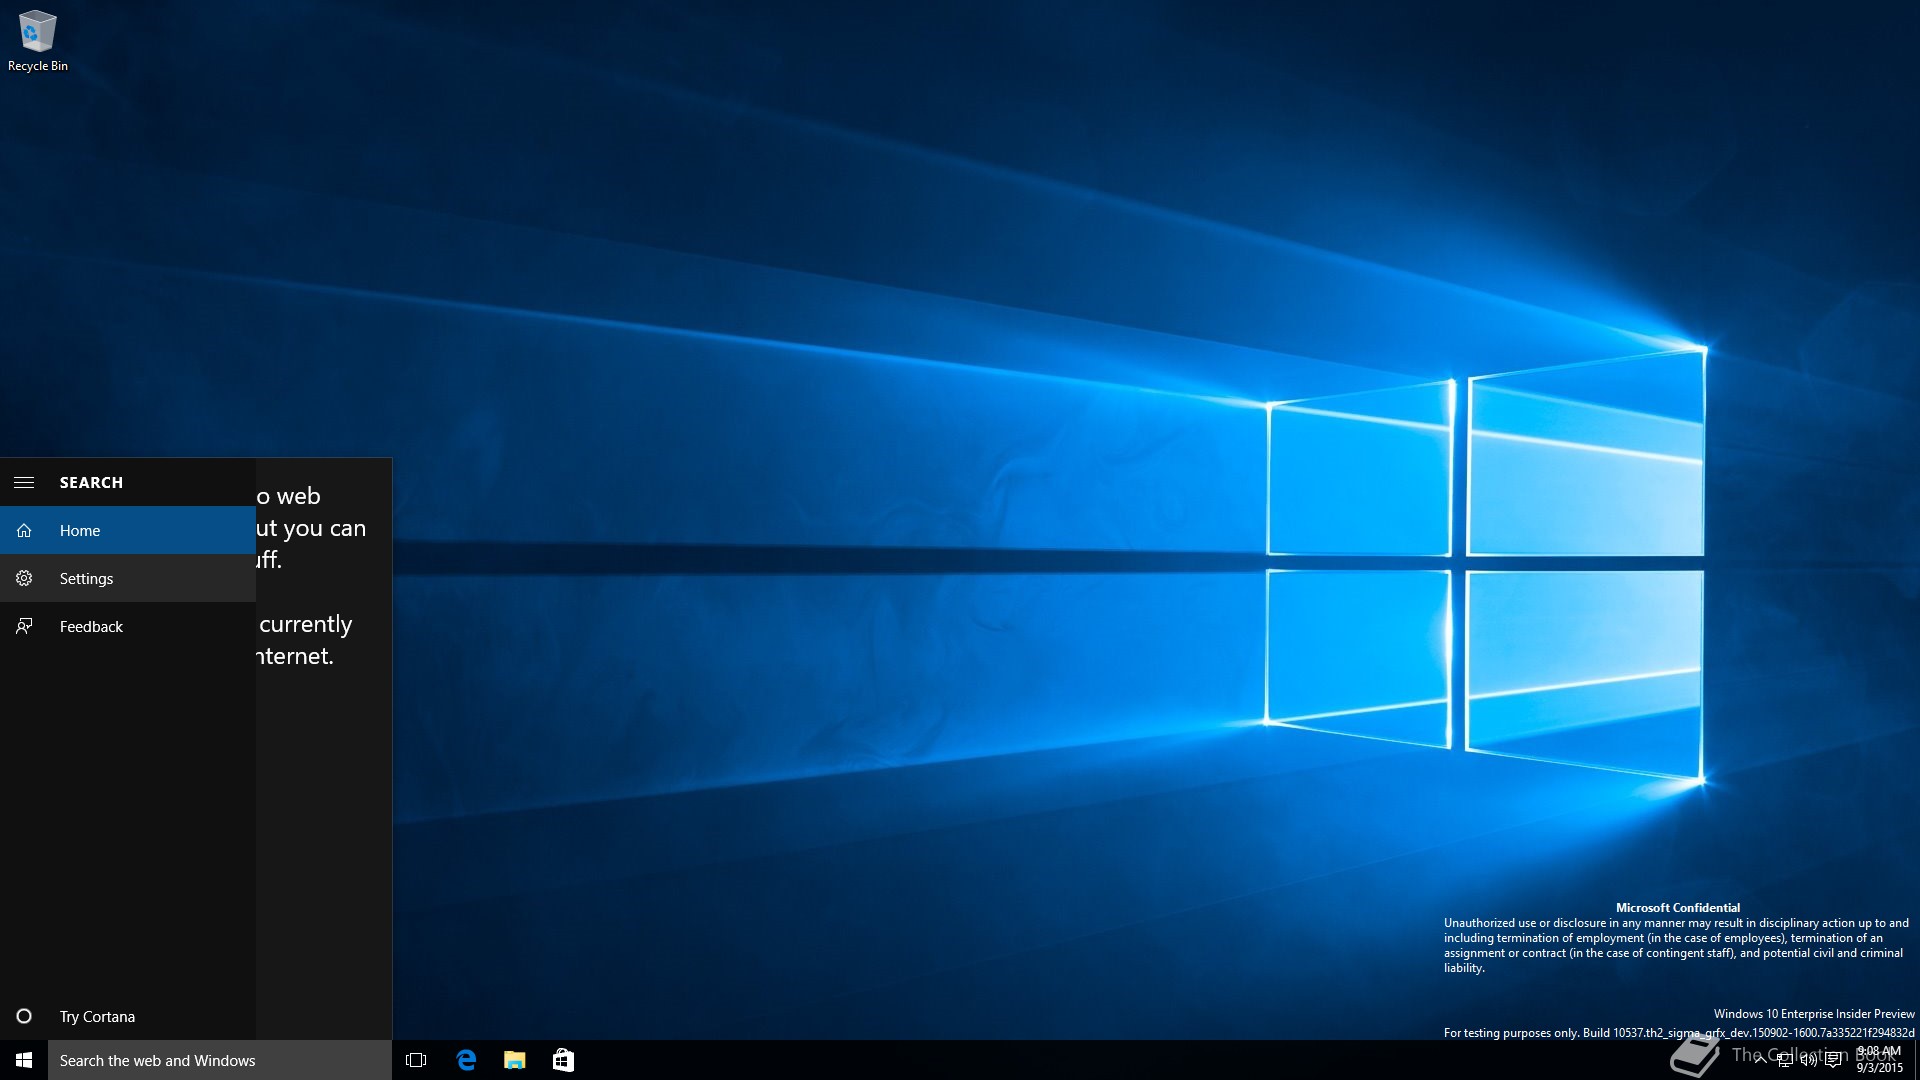
Task: Open File Explorer from taskbar
Action: click(x=514, y=1060)
